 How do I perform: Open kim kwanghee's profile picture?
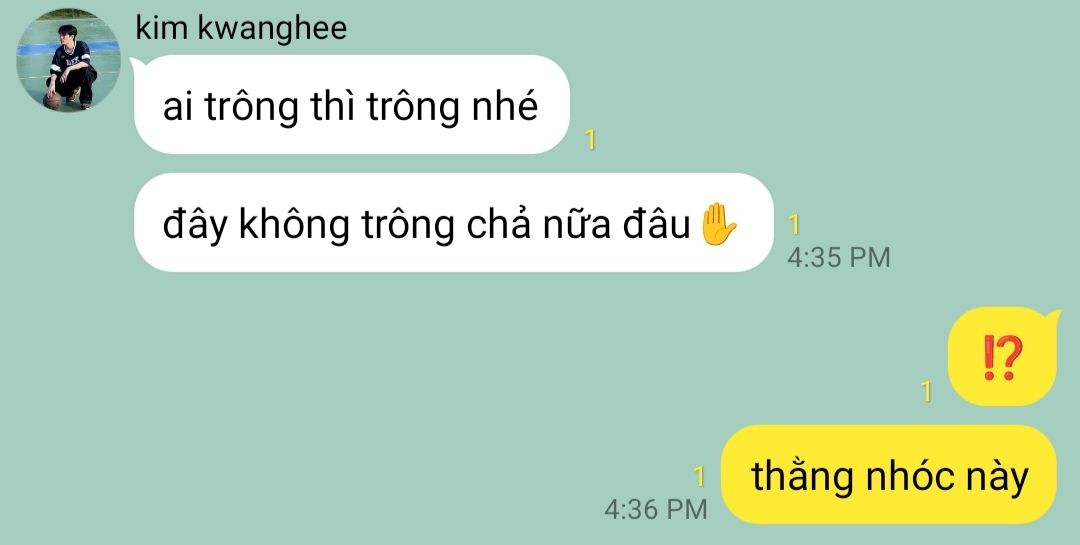pyautogui.click(x=68, y=61)
